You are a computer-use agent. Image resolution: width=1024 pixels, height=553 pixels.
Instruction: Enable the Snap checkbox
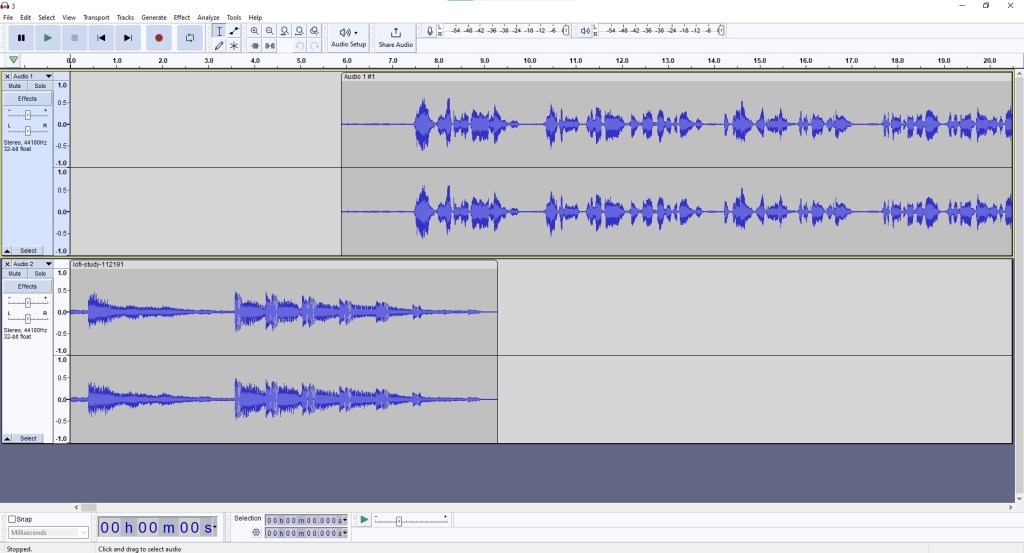coord(12,519)
